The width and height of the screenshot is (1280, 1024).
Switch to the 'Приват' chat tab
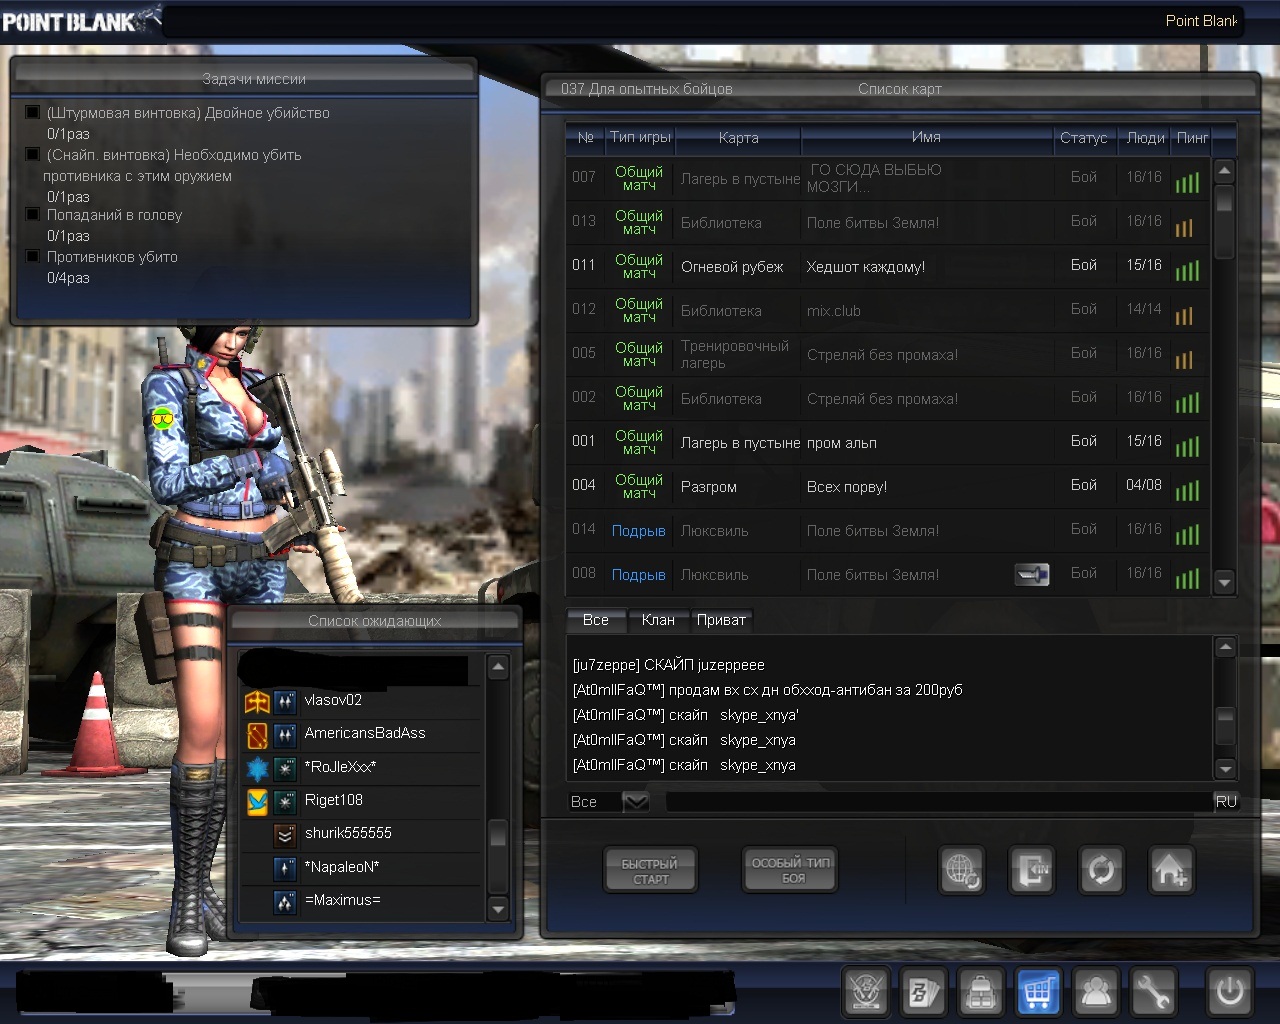click(x=720, y=620)
